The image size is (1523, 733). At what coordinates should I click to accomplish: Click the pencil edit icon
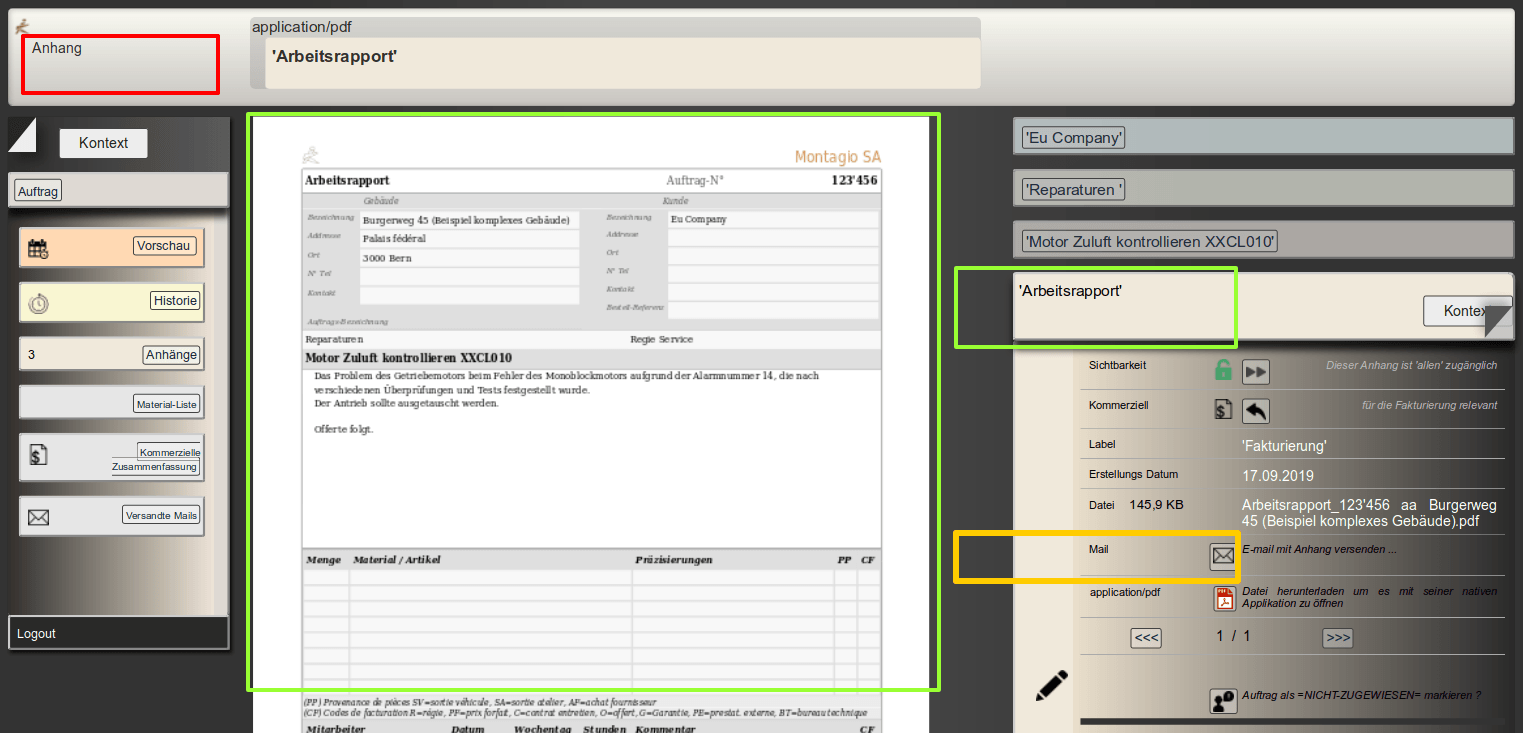(1051, 685)
